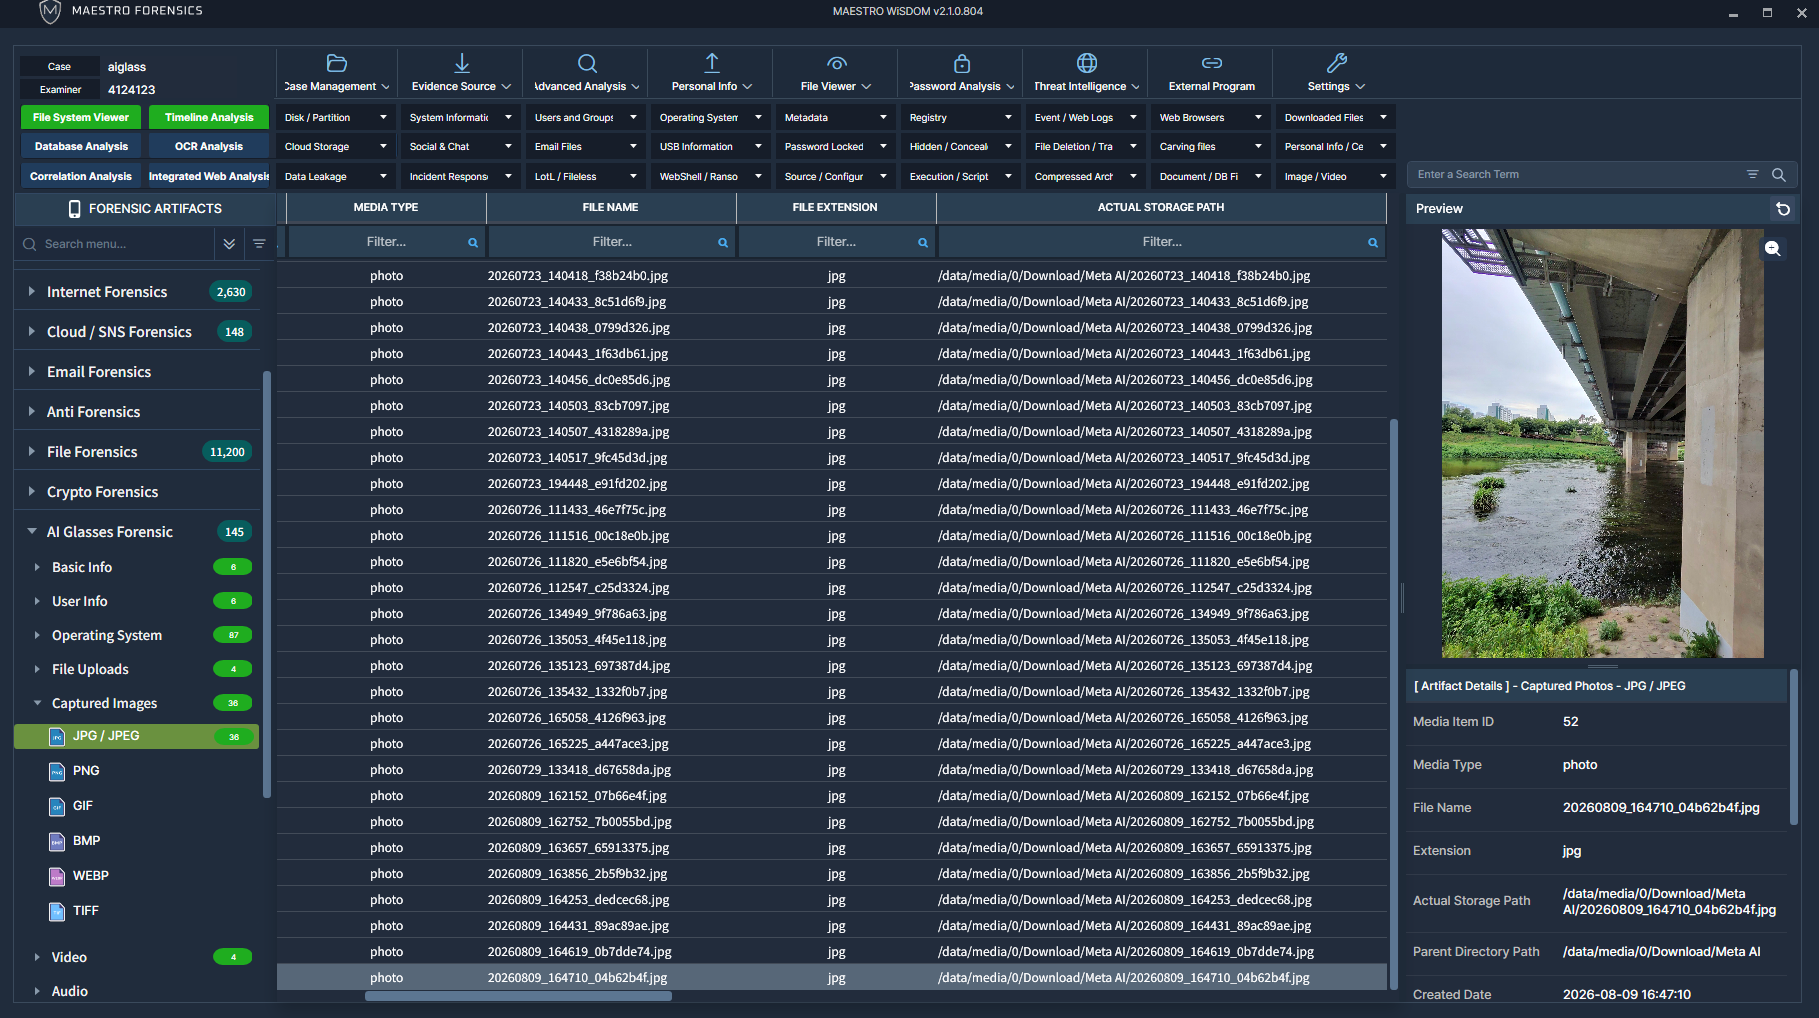Click the Correlation Analysis button
This screenshot has height=1018, width=1819.
(x=81, y=177)
